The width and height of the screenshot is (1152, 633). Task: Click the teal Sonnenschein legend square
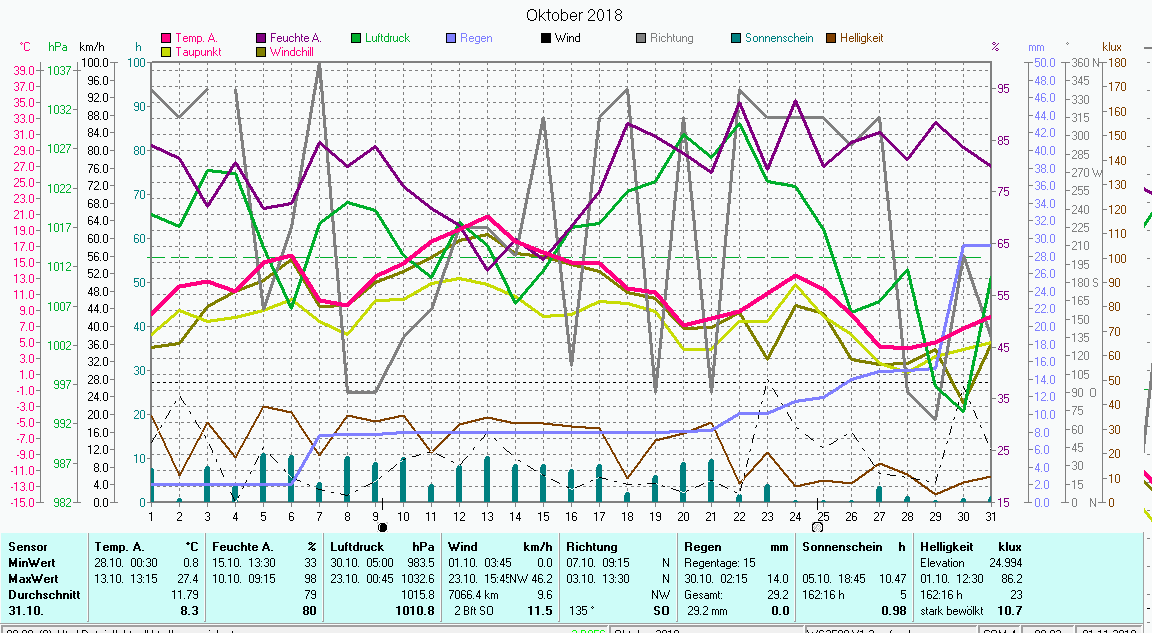click(736, 39)
